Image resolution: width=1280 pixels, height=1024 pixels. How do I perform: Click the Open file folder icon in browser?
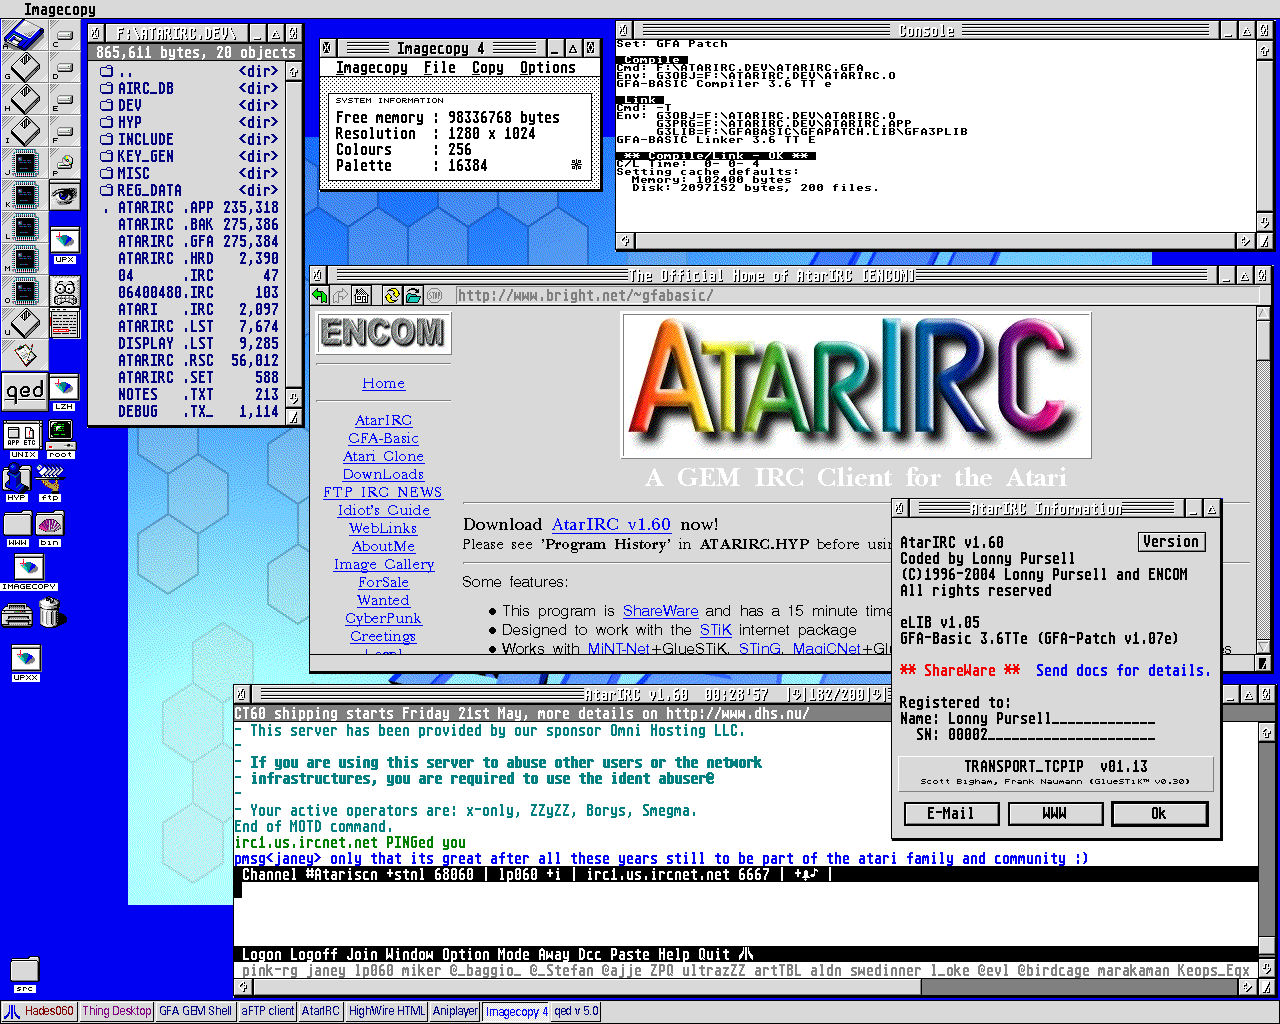(413, 295)
